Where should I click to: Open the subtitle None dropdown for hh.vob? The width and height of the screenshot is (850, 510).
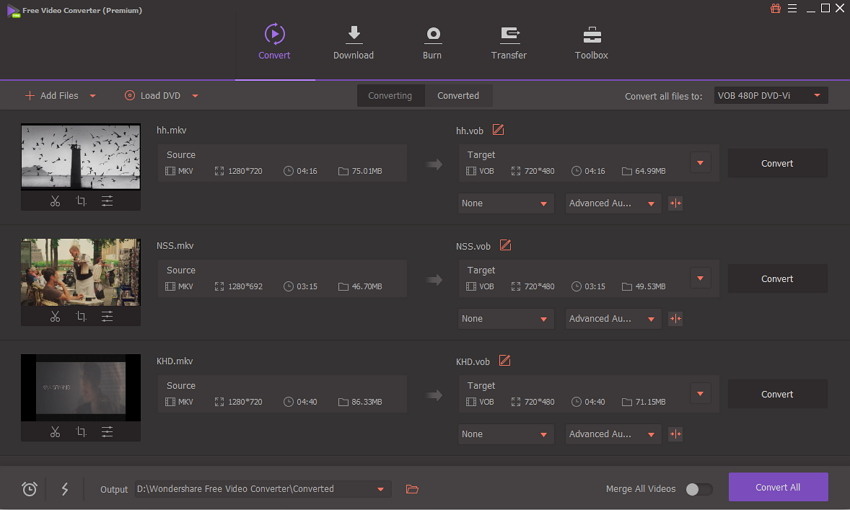tap(506, 203)
